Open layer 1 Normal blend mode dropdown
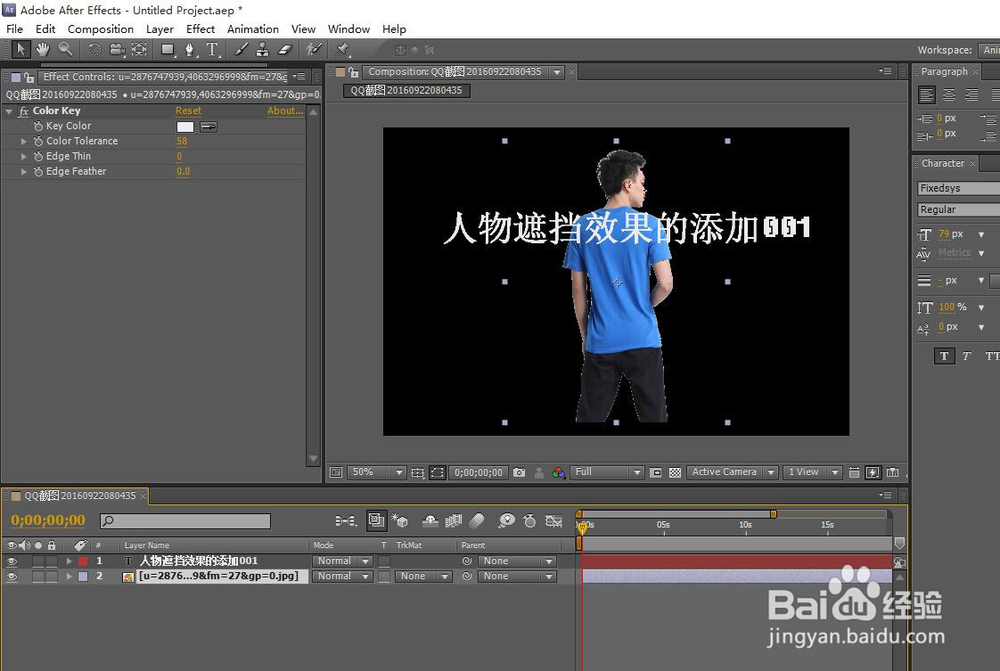Screen dimensions: 1000x671 (x=342, y=561)
